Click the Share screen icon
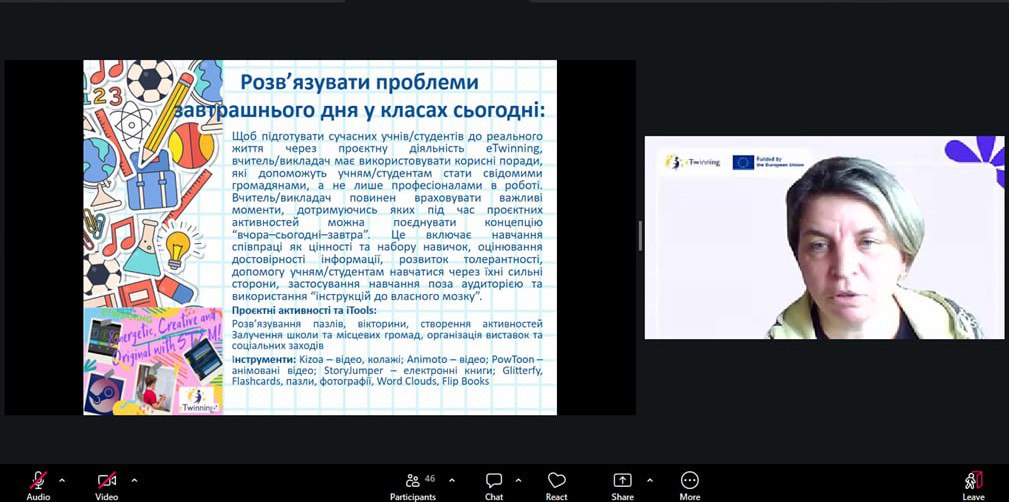The height and width of the screenshot is (502, 1009). [622, 480]
